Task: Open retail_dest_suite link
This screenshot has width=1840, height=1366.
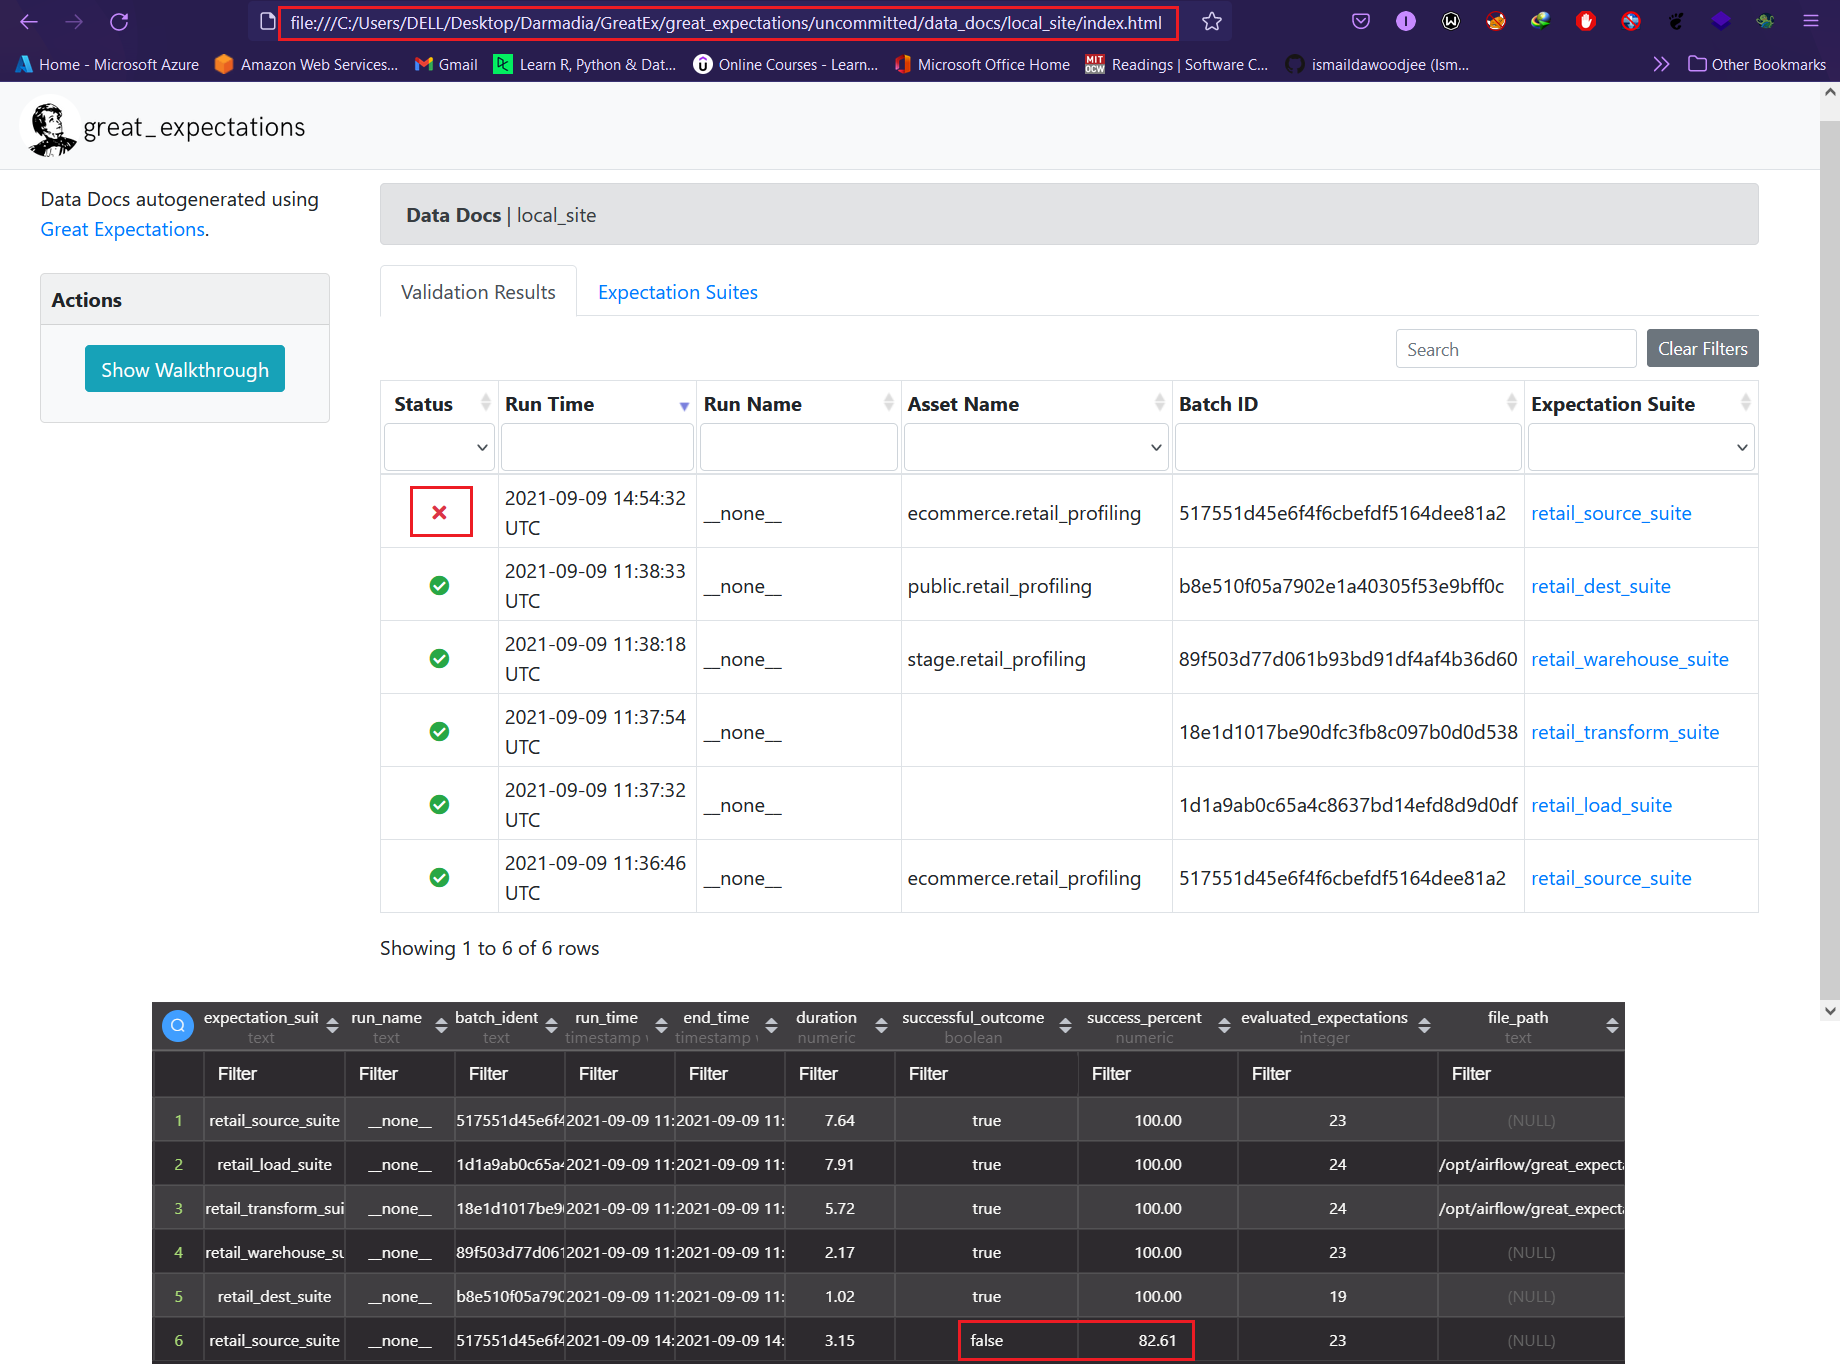Action: (1600, 586)
